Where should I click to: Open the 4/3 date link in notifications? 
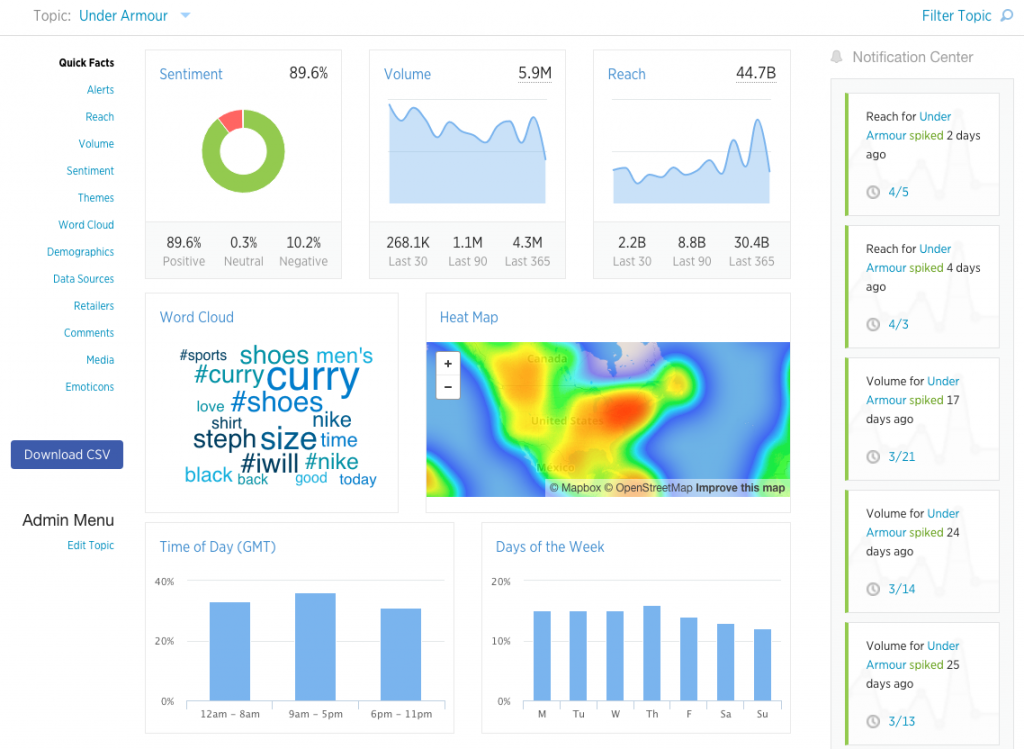click(x=898, y=325)
